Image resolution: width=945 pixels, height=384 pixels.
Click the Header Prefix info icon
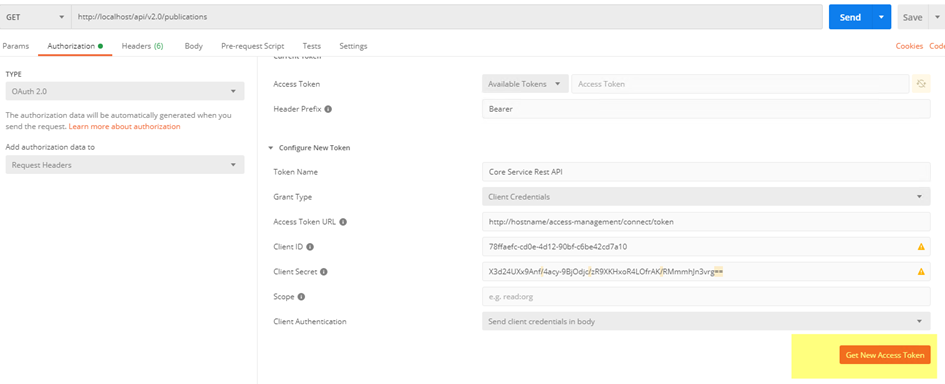(328, 110)
